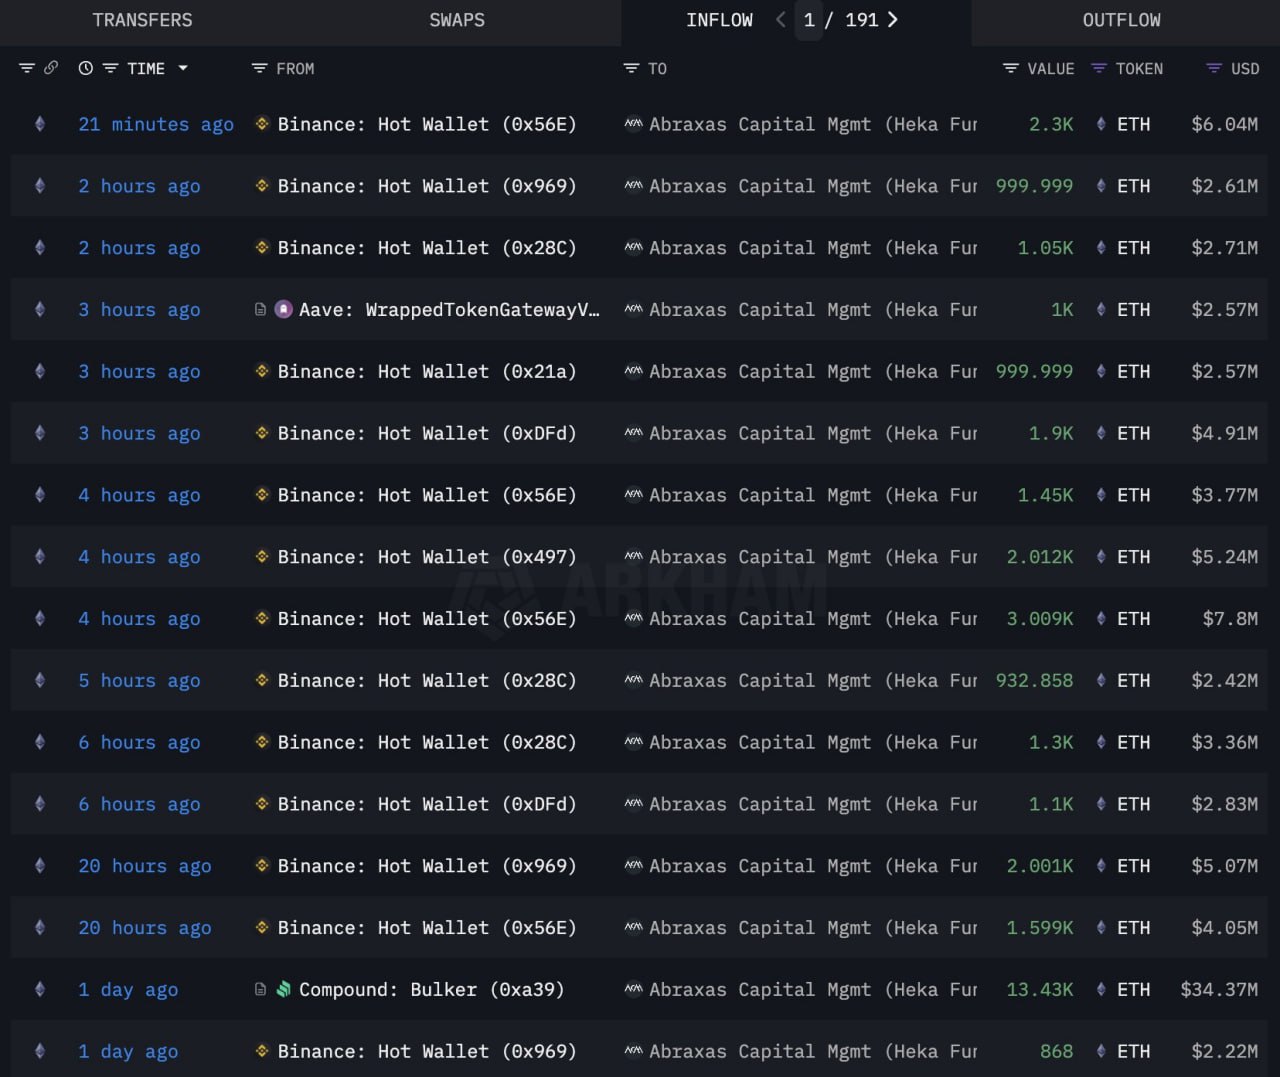The width and height of the screenshot is (1280, 1077).
Task: Click the Abraxas logo in the $34.37M row
Action: (x=633, y=989)
